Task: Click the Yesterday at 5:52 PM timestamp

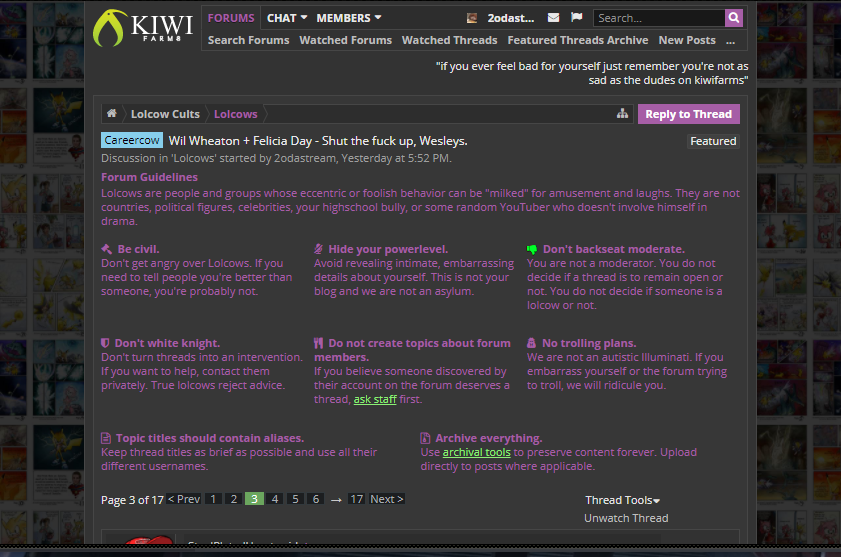Action: 395,158
